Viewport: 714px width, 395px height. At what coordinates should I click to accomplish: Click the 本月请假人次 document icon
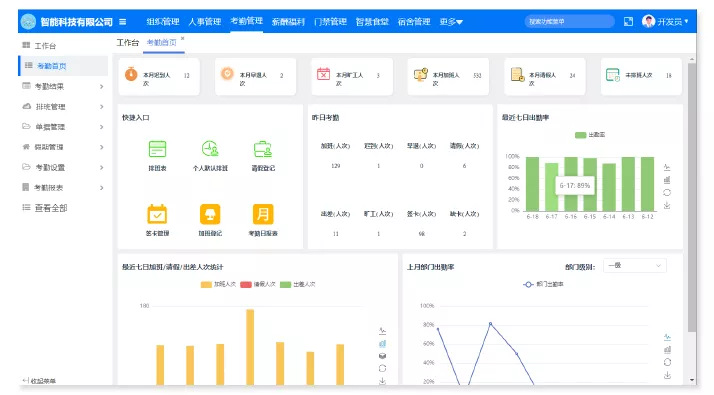[517, 74]
